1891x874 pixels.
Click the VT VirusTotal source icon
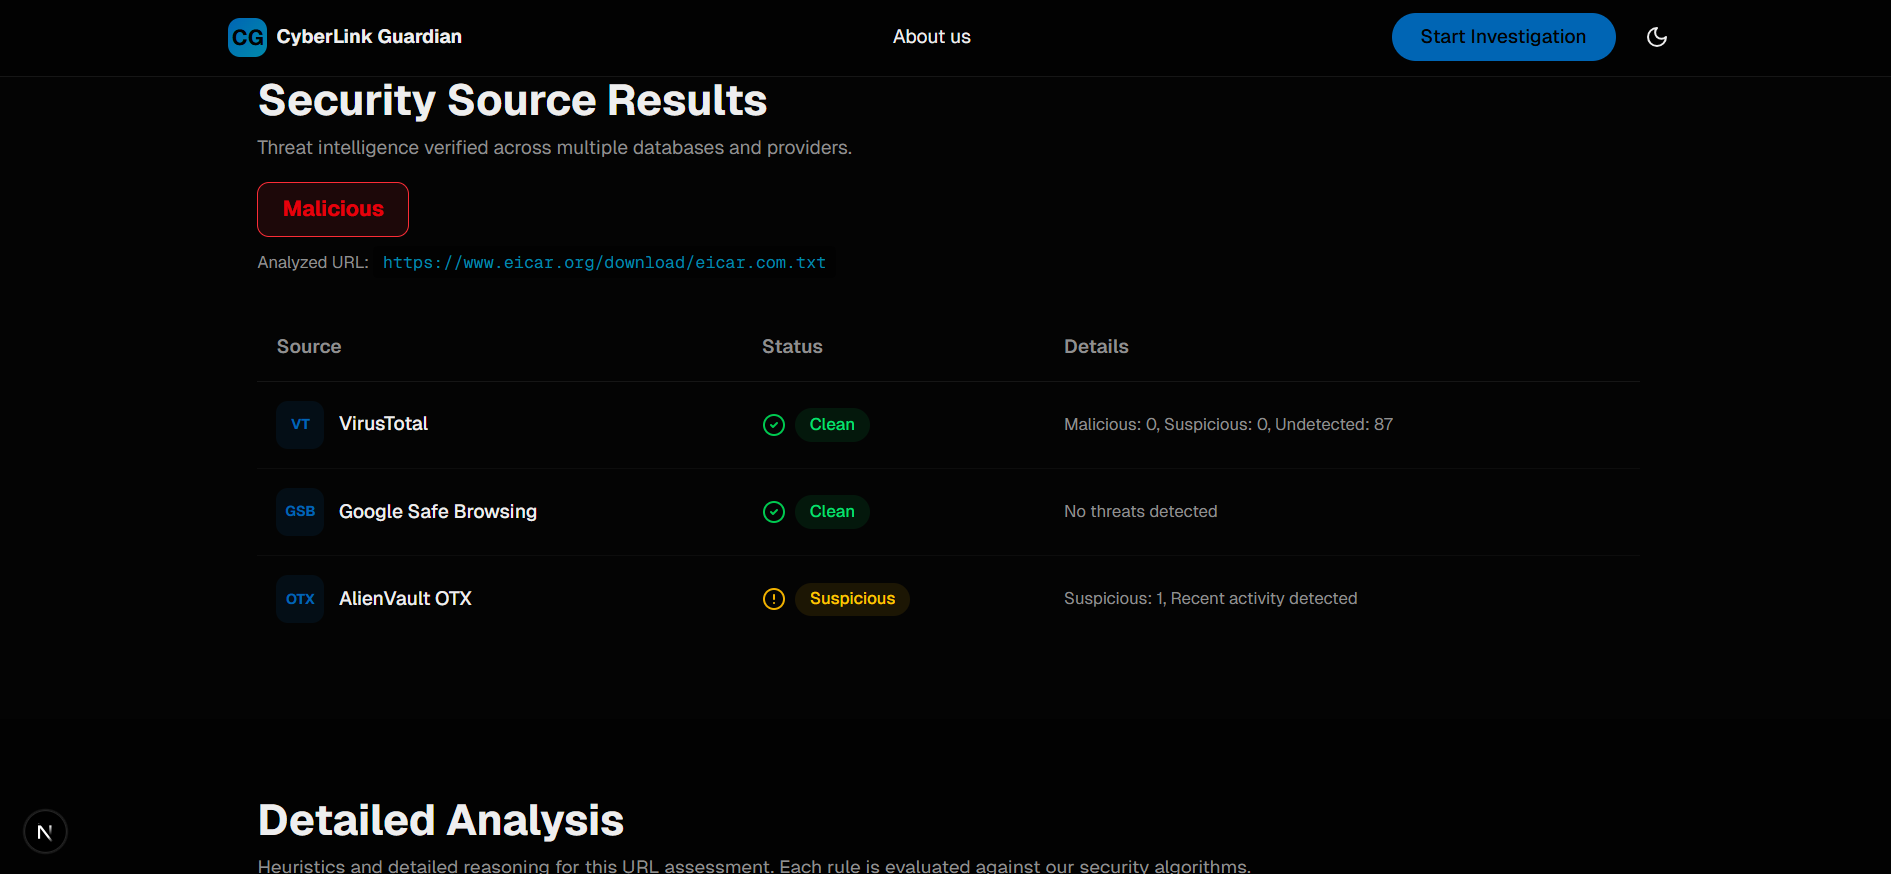click(x=300, y=425)
